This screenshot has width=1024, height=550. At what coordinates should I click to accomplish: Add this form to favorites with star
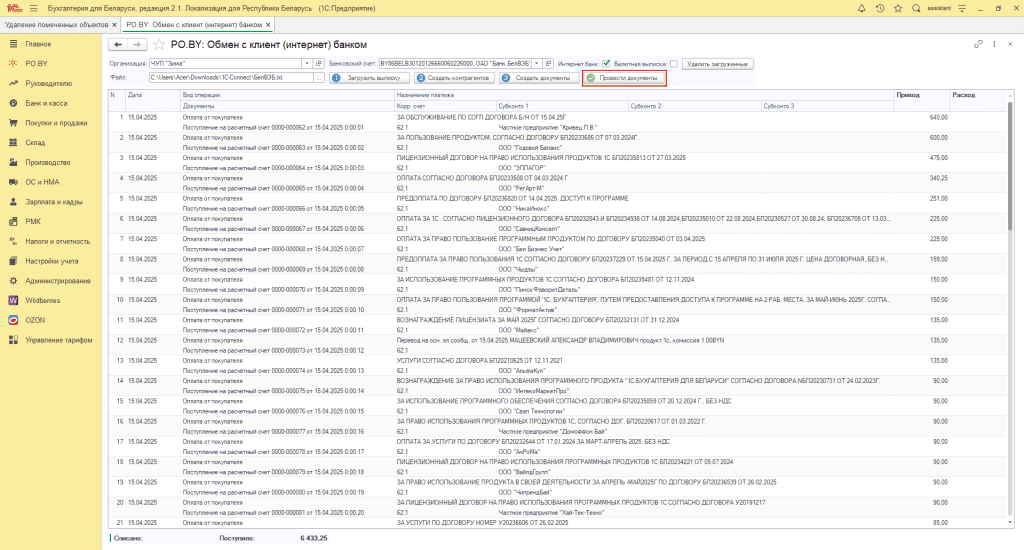[158, 45]
